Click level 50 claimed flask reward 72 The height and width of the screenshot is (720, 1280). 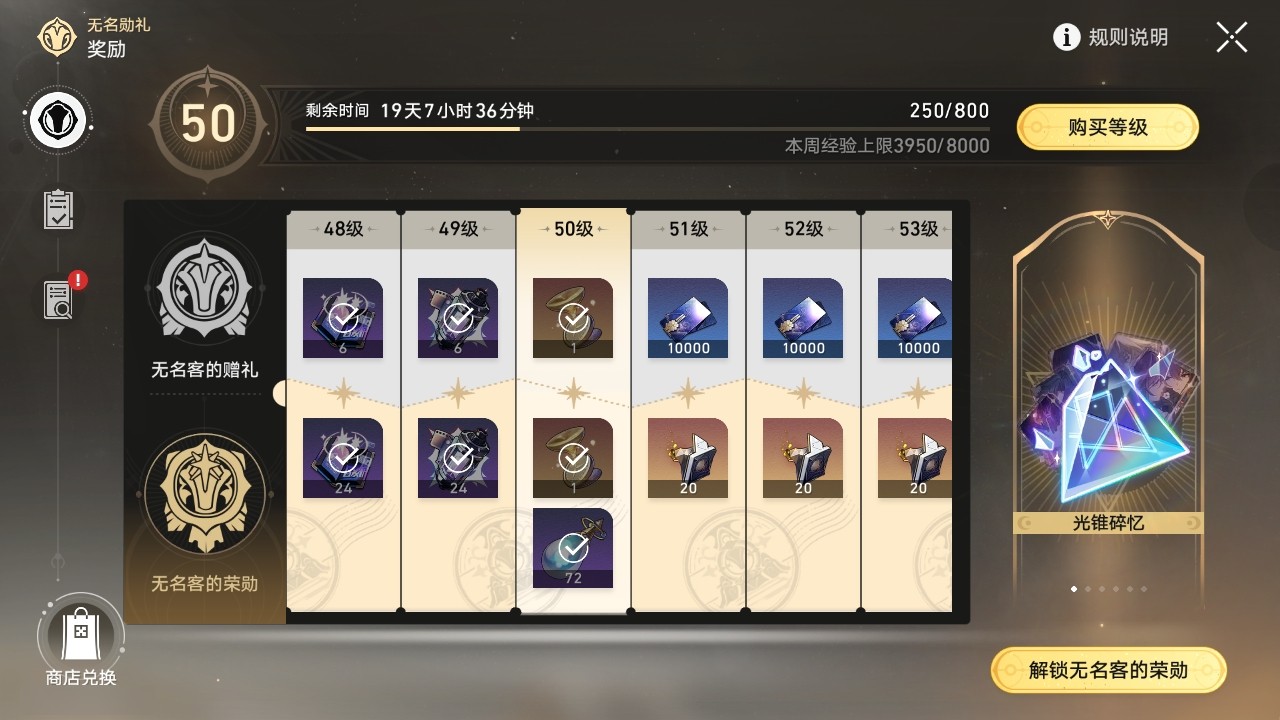point(573,548)
